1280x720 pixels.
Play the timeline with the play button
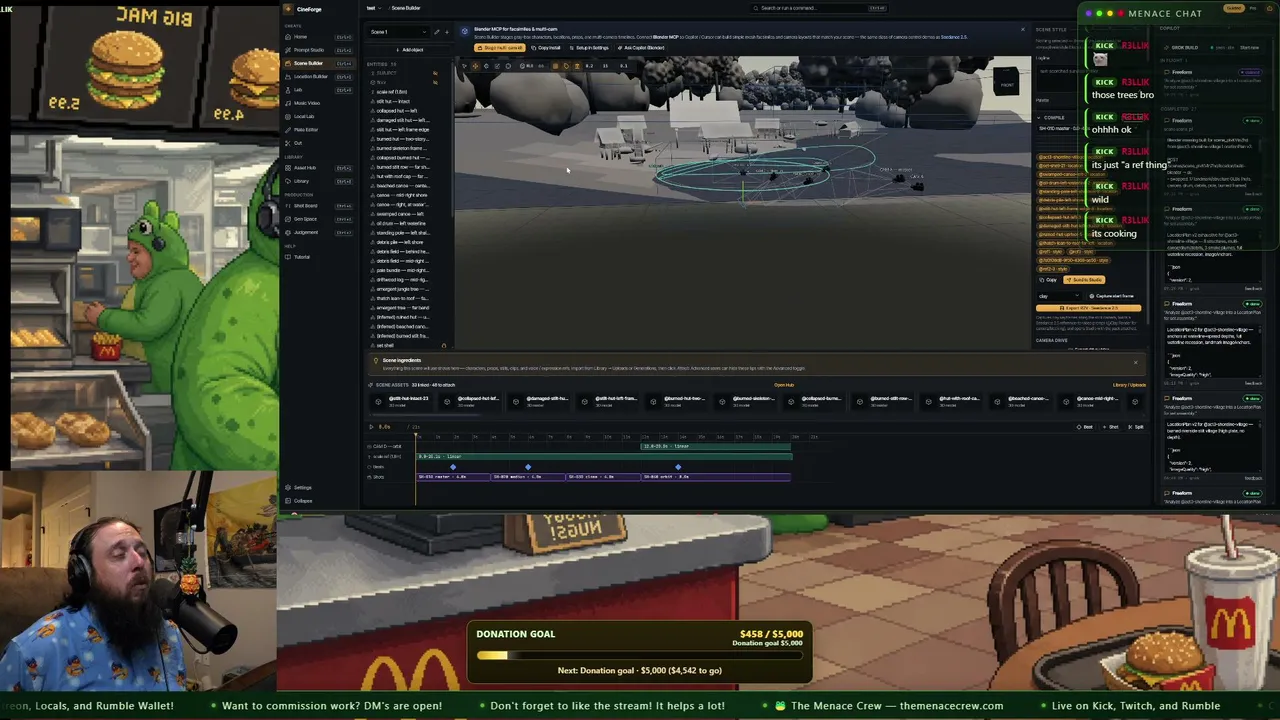(x=372, y=427)
